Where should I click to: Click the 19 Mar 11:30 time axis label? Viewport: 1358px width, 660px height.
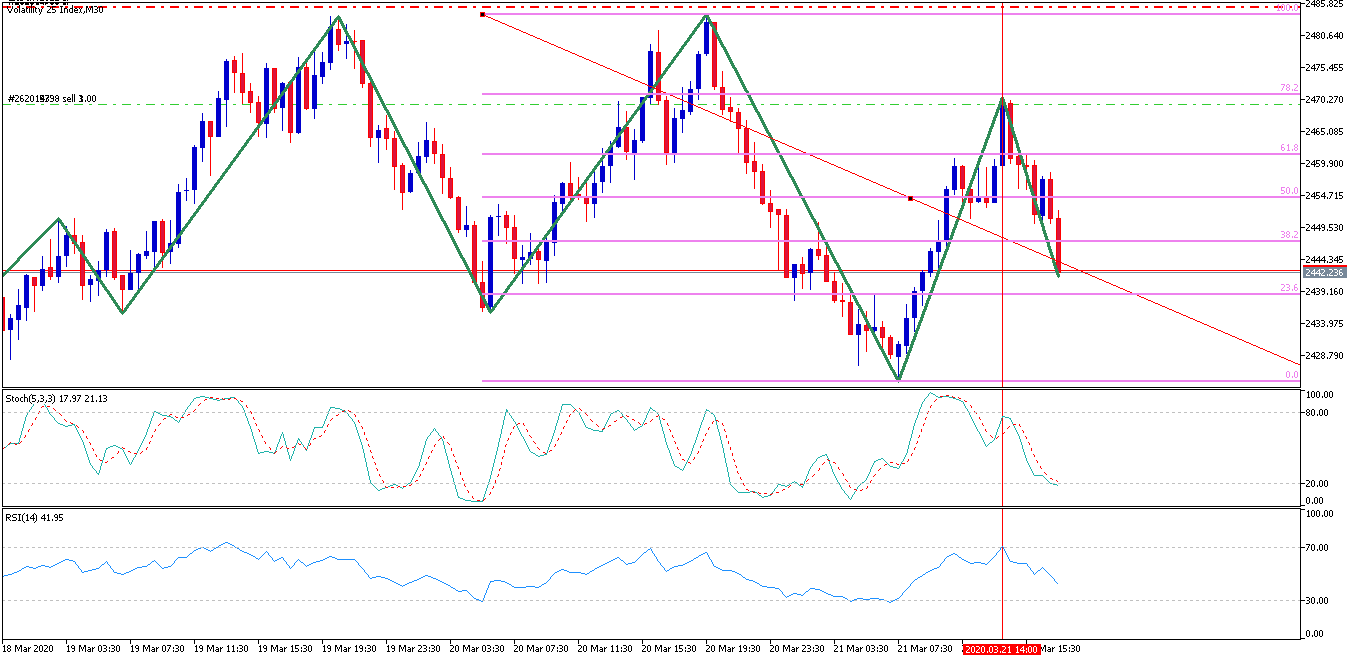(x=222, y=649)
